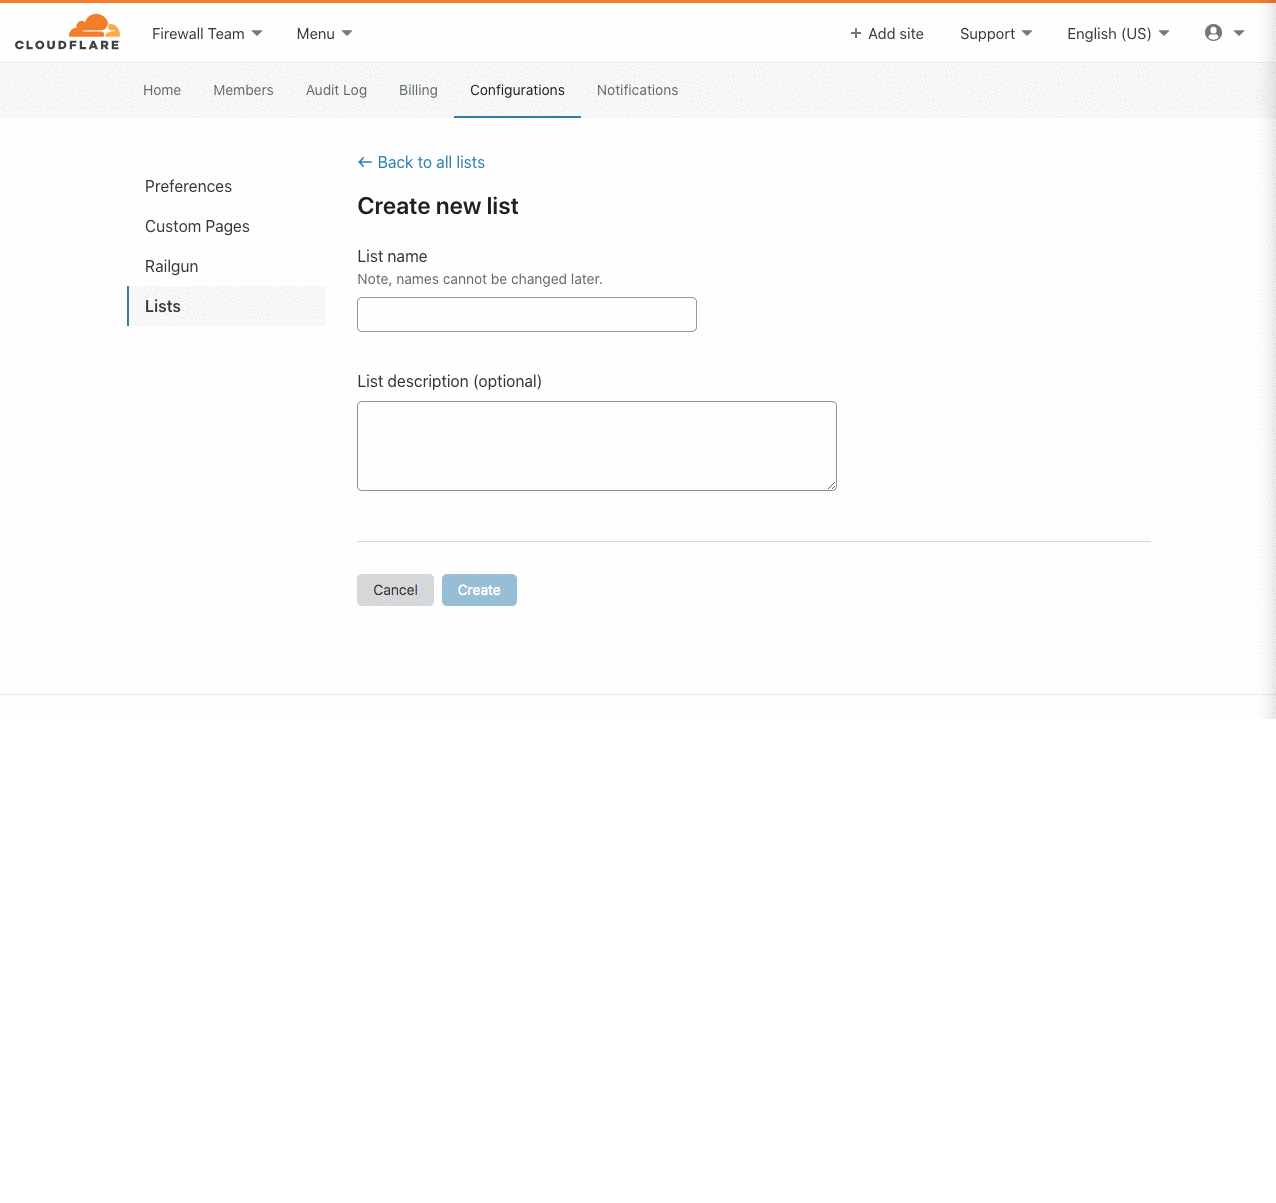Open the Support dropdown

point(996,34)
